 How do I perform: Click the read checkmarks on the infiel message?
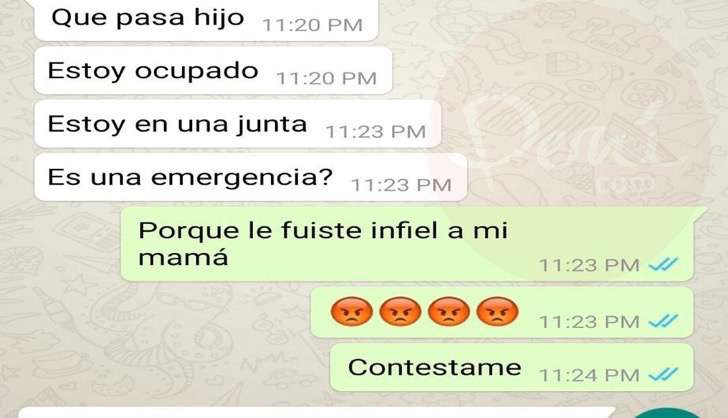point(663,264)
